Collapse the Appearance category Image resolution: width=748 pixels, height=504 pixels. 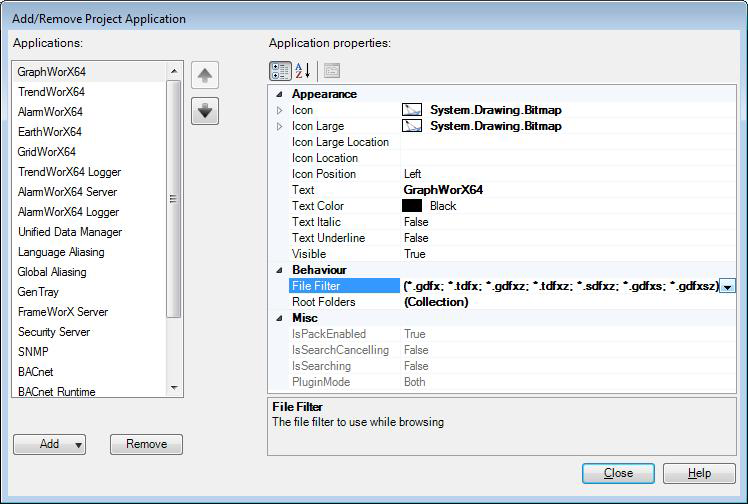pyautogui.click(x=279, y=94)
